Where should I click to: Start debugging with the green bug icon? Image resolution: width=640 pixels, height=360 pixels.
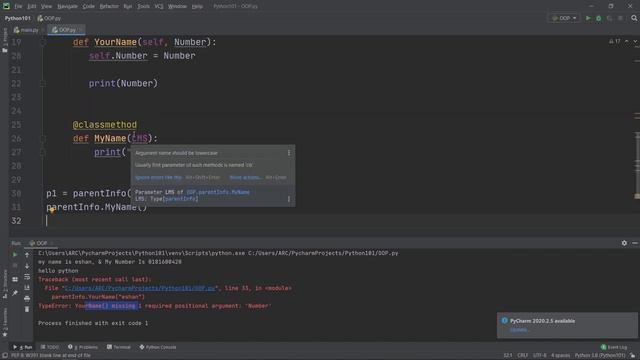click(598, 18)
